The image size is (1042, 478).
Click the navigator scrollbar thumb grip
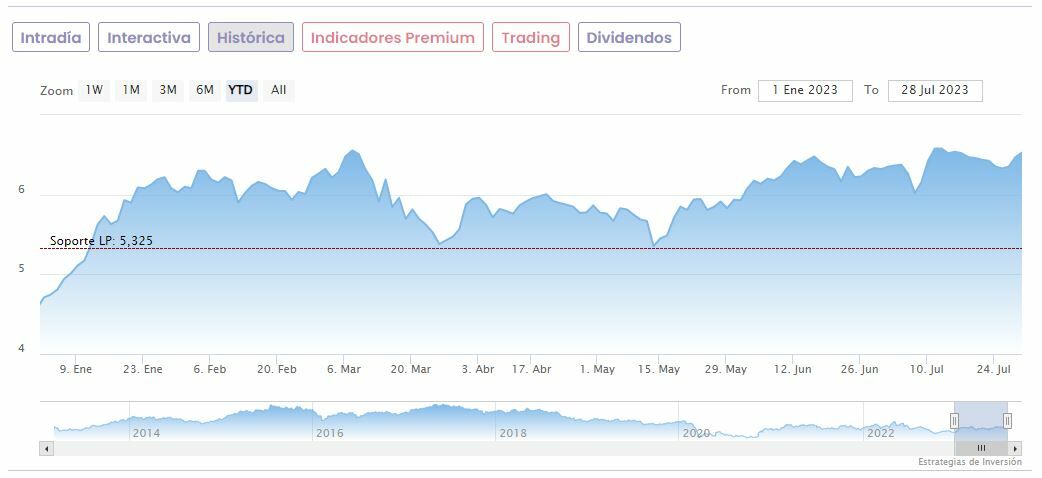coord(981,449)
